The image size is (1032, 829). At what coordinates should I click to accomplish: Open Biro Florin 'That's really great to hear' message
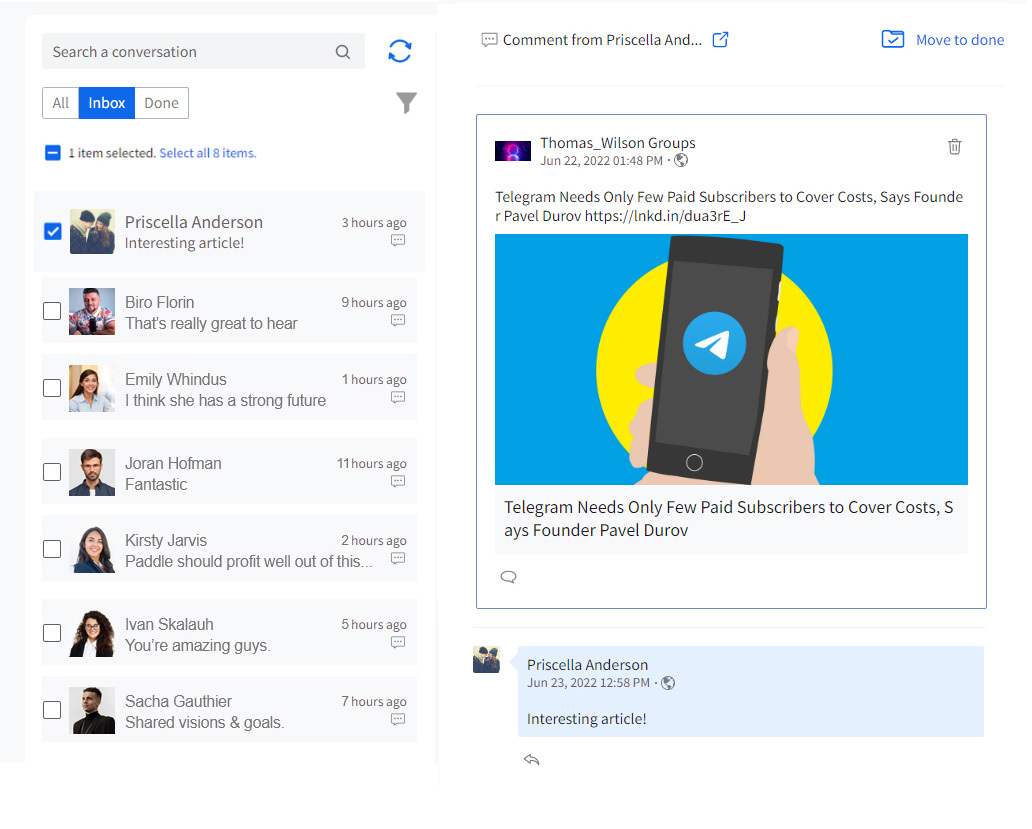click(x=211, y=324)
